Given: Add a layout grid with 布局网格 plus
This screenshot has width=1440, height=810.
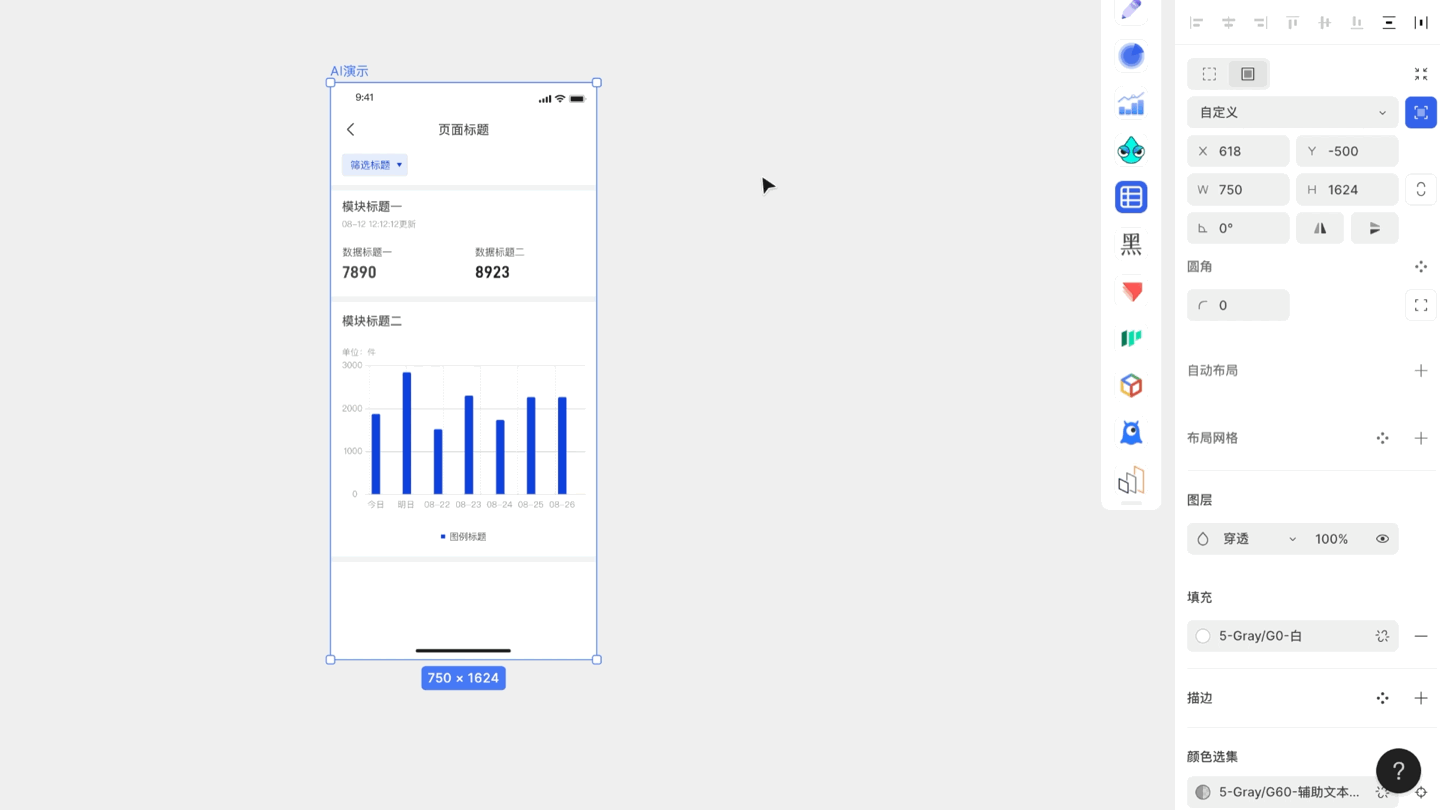Looking at the screenshot, I should 1421,438.
